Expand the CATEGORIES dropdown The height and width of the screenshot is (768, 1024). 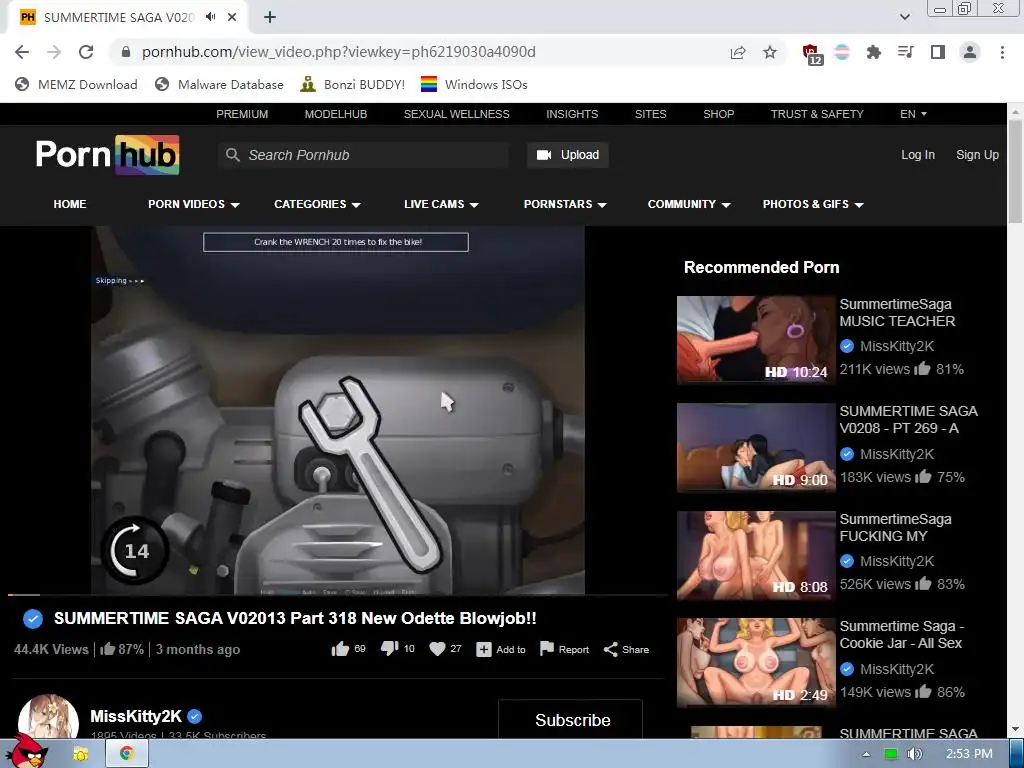(x=317, y=204)
